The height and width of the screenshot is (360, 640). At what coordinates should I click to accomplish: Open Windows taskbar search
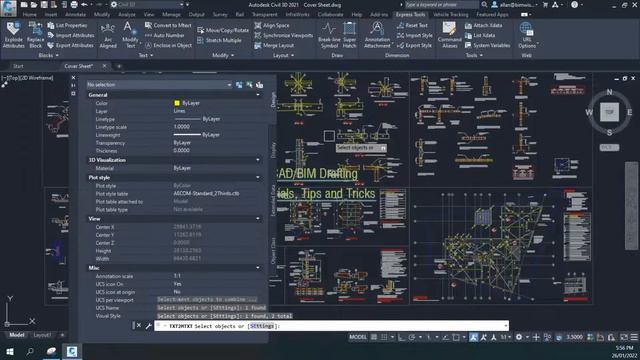click(x=30, y=351)
